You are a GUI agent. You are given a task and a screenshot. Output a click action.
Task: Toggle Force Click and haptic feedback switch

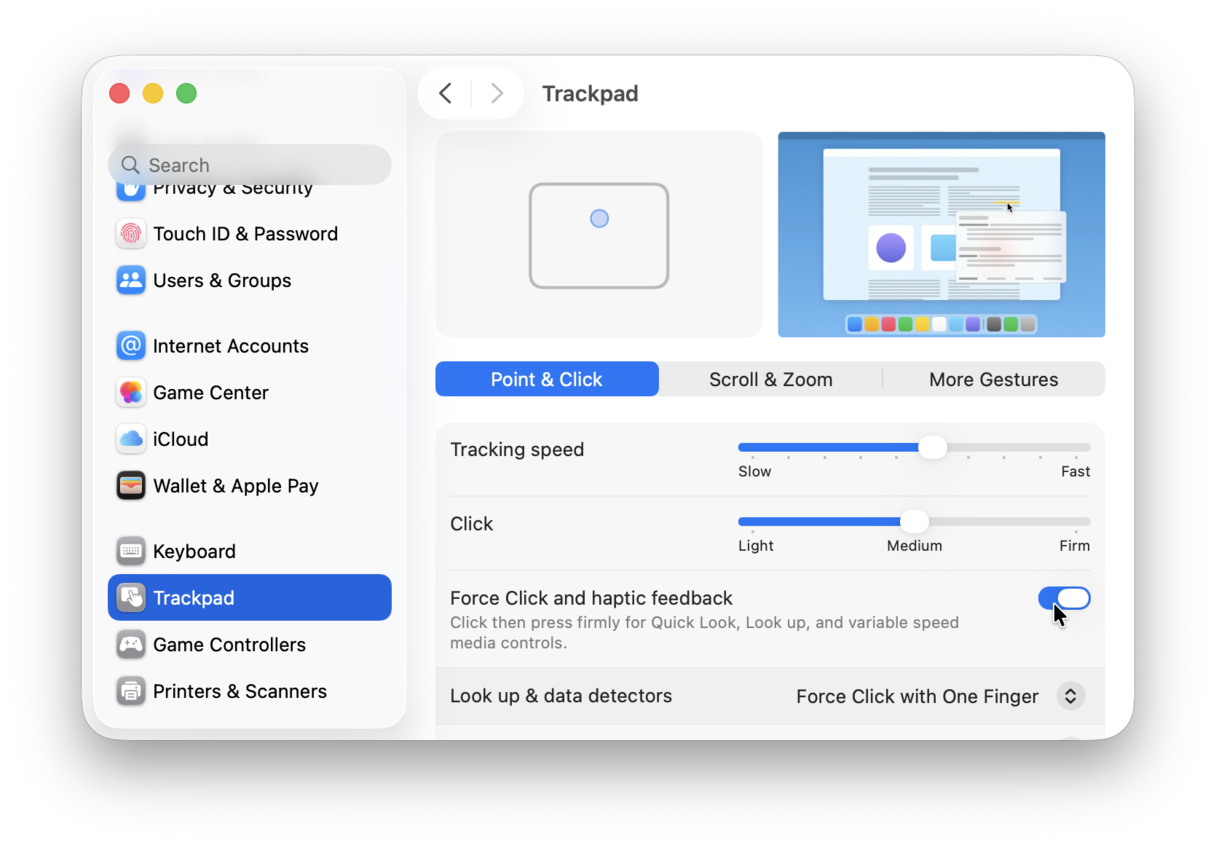1064,598
